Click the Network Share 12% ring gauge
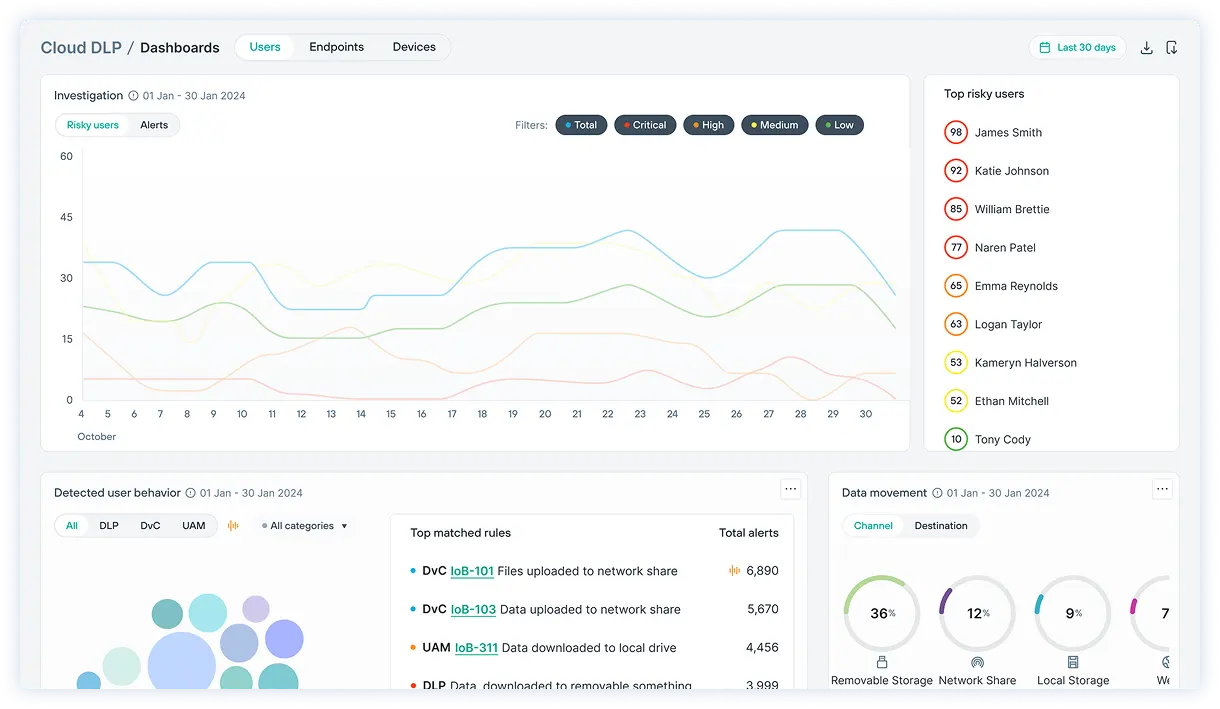 [977, 613]
